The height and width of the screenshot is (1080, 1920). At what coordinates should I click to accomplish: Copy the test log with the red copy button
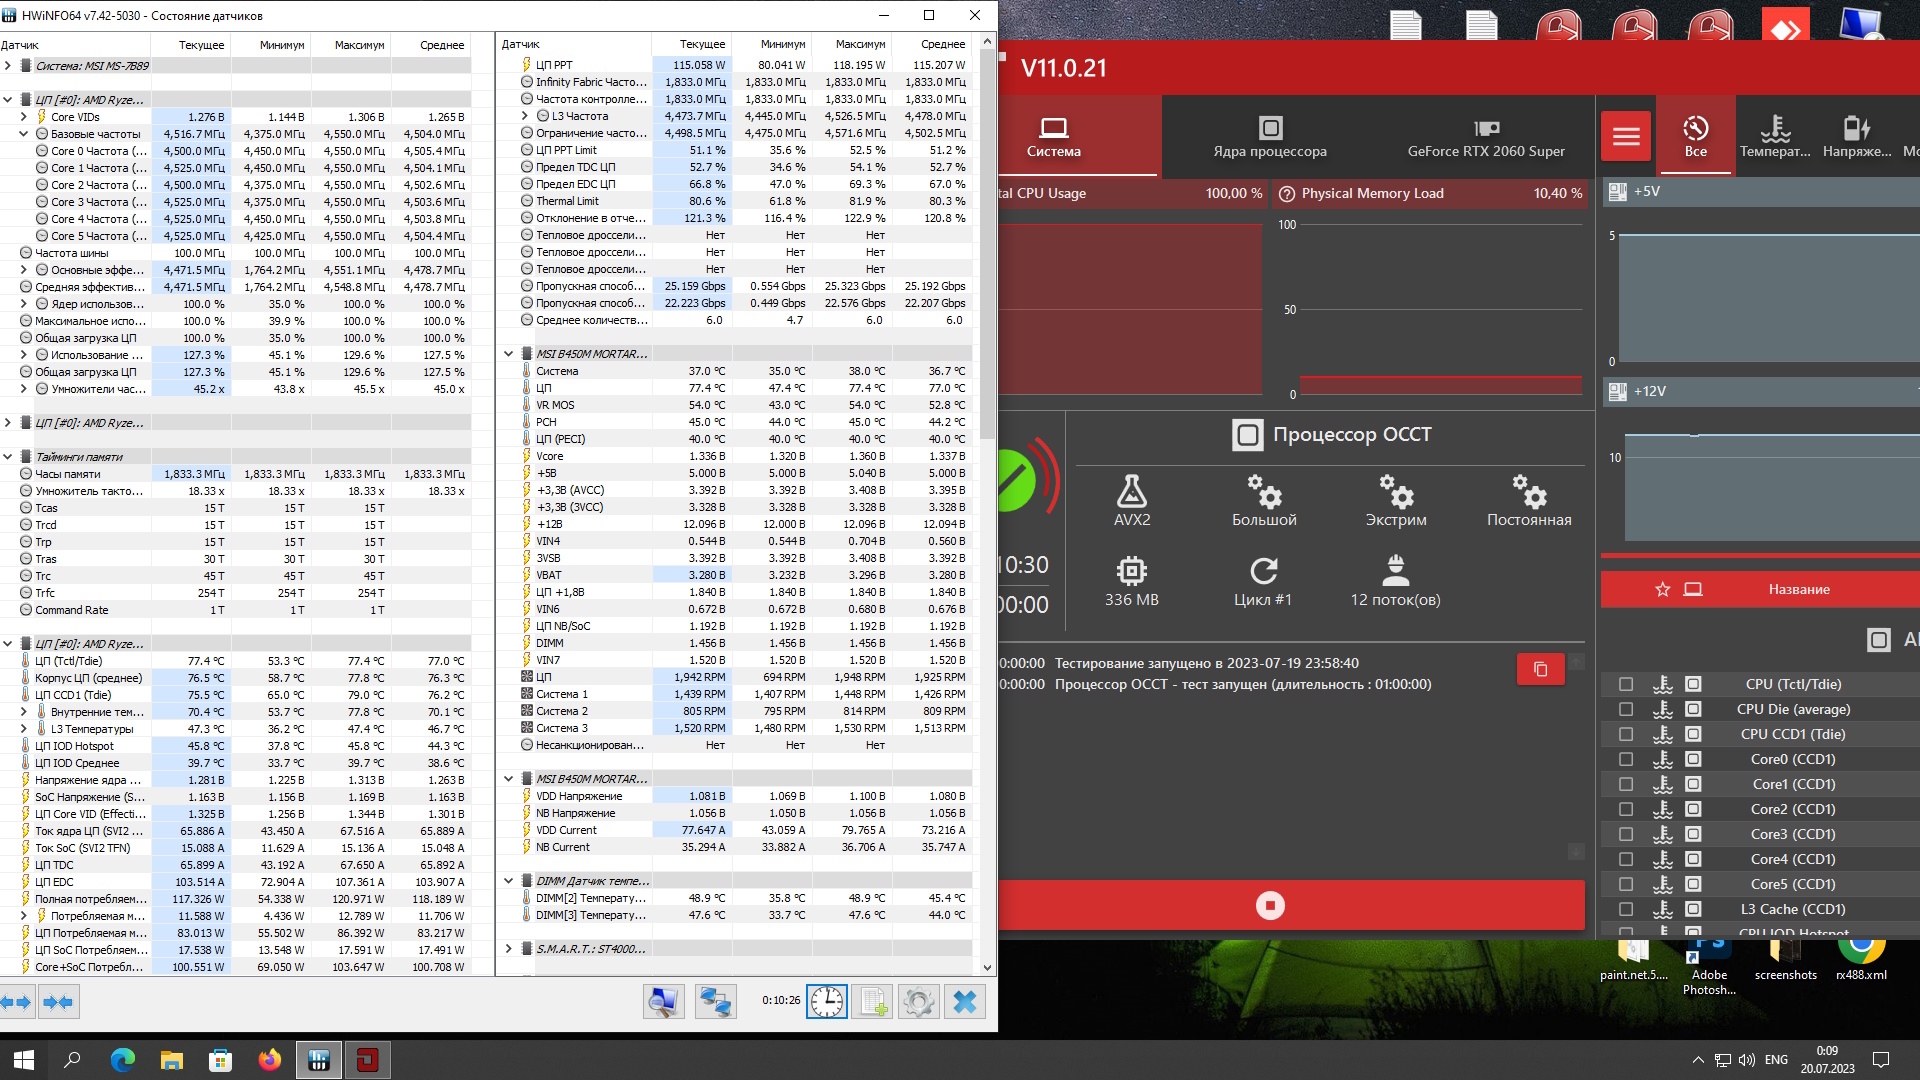click(x=1540, y=669)
